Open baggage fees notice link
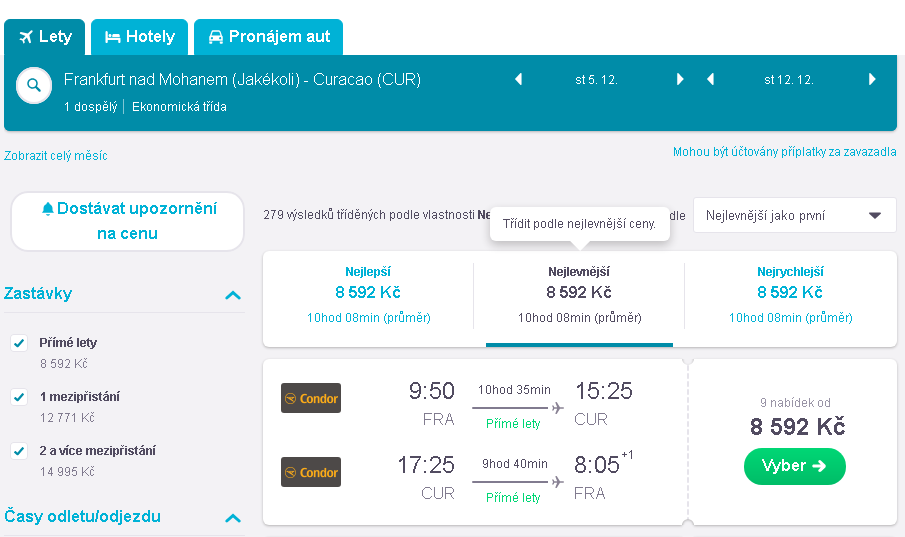This screenshot has width=905, height=537. point(784,152)
